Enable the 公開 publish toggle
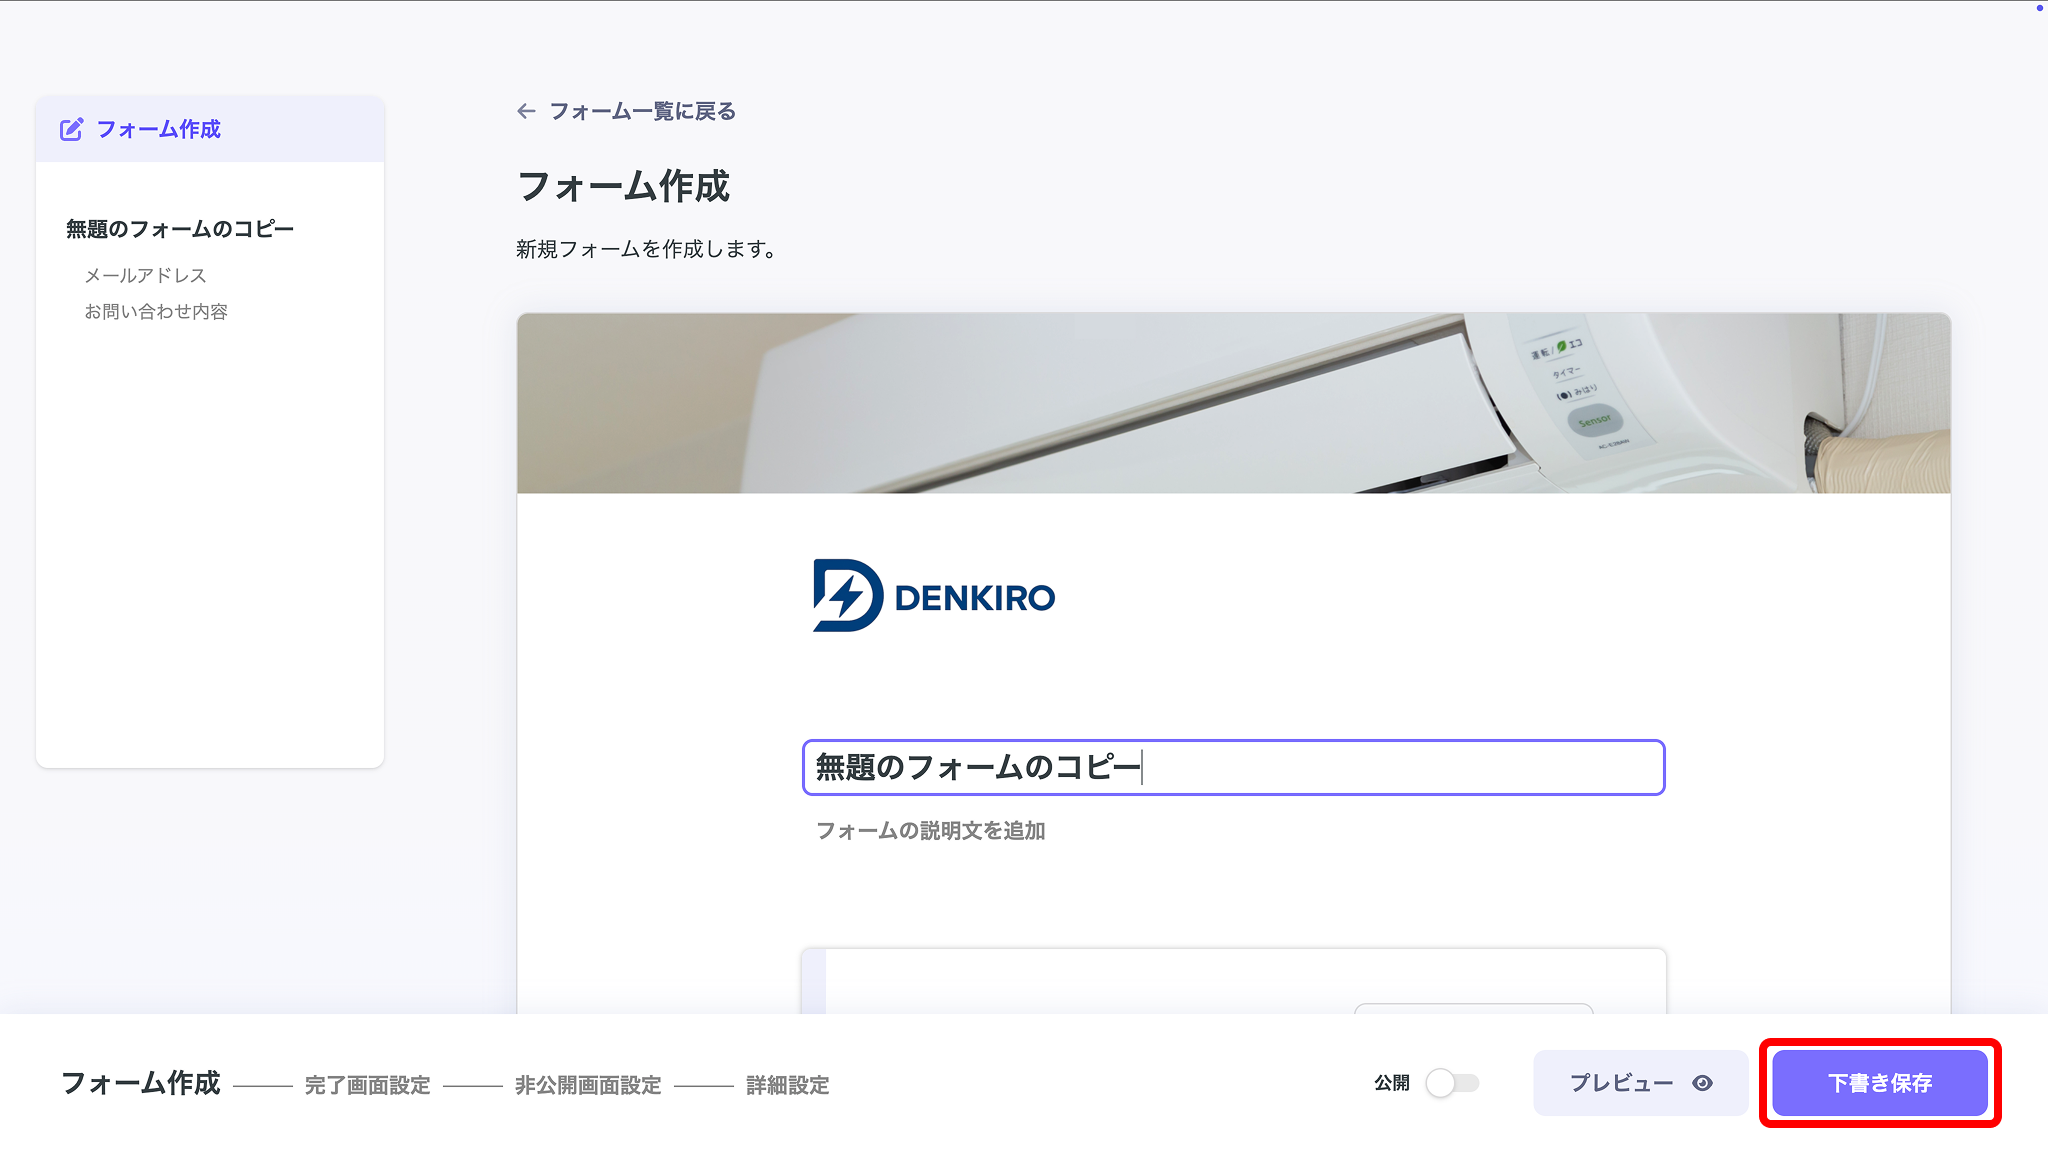Image resolution: width=2048 pixels, height=1152 pixels. click(1454, 1081)
